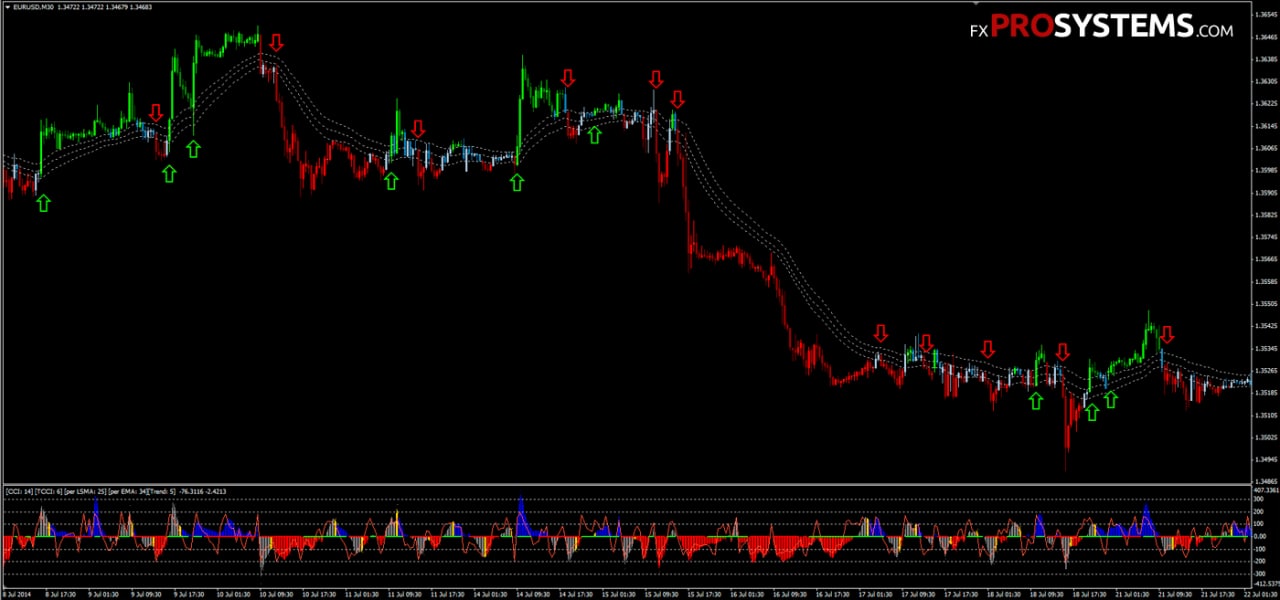Click the 1.36305 price axis label
This screenshot has width=1280, height=600.
point(1265,82)
